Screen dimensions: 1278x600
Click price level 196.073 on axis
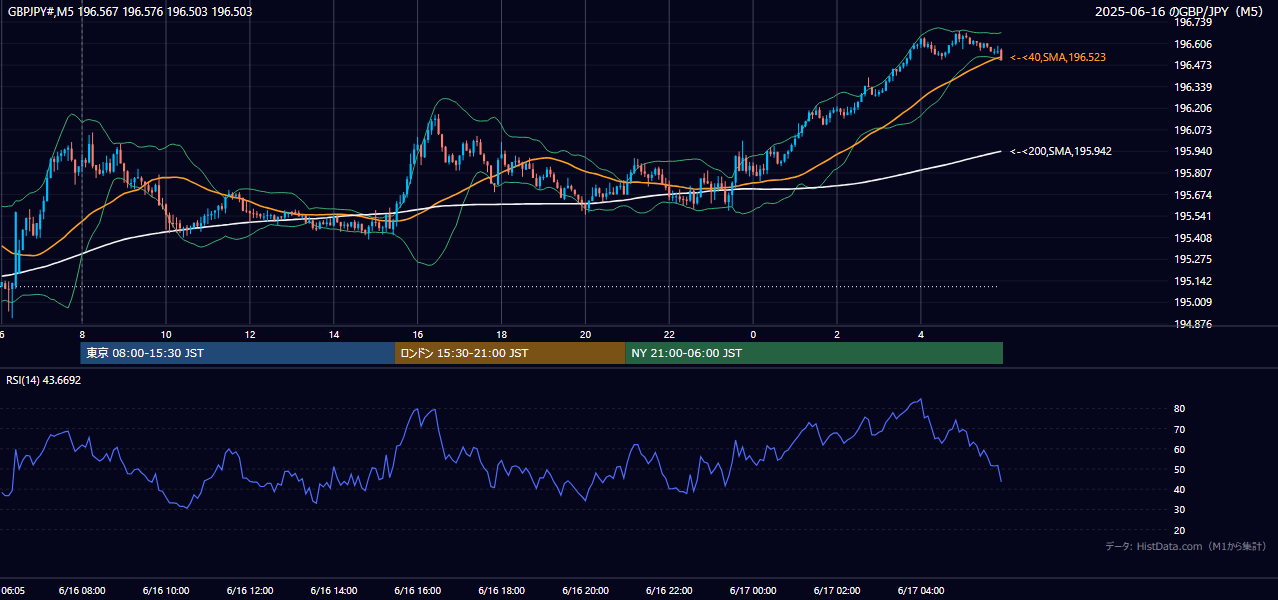tap(1194, 130)
